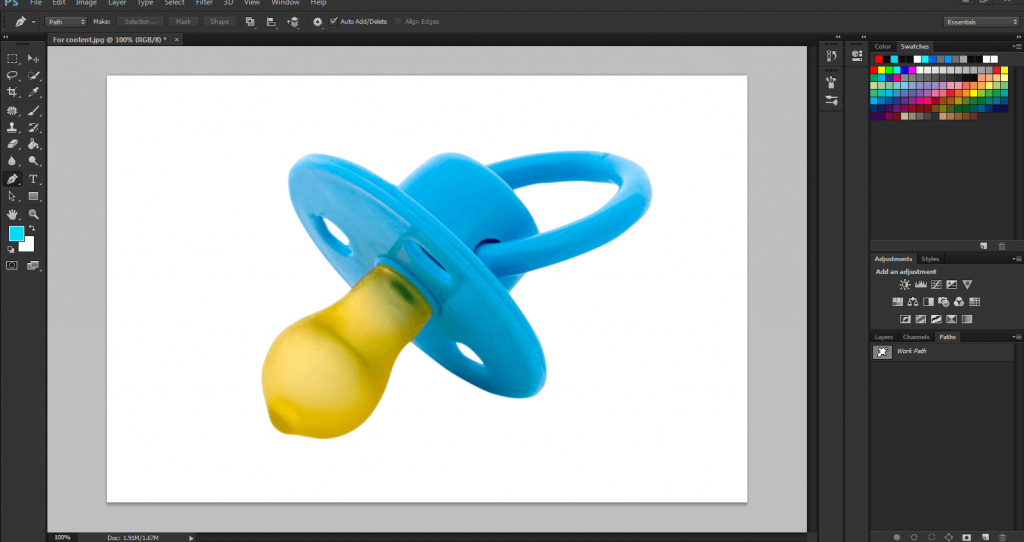Select the History Brush tool
Image resolution: width=1024 pixels, height=542 pixels.
click(33, 128)
